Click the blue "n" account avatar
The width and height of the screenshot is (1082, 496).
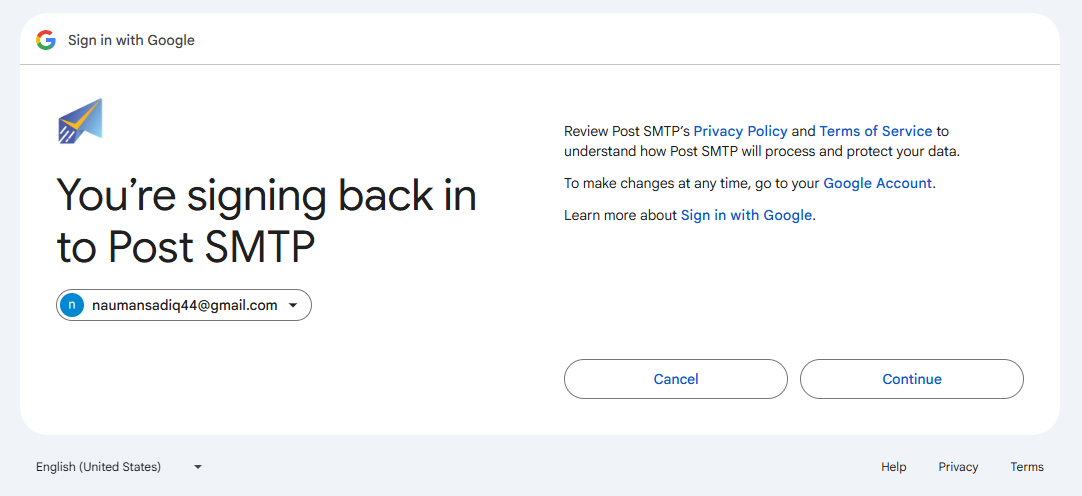click(72, 306)
